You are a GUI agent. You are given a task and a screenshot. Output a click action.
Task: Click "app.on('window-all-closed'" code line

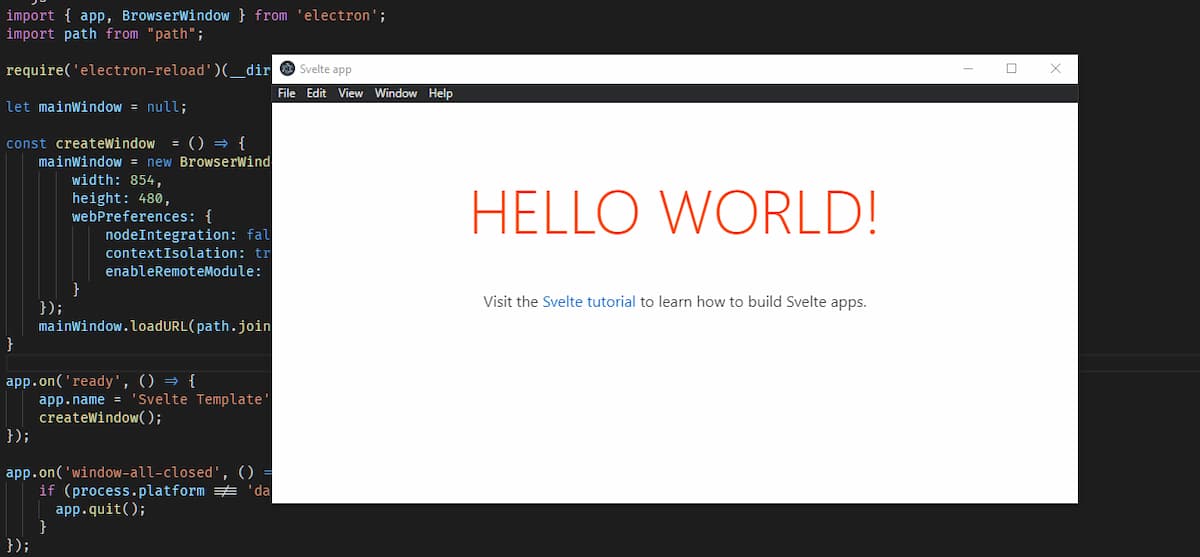point(139,472)
